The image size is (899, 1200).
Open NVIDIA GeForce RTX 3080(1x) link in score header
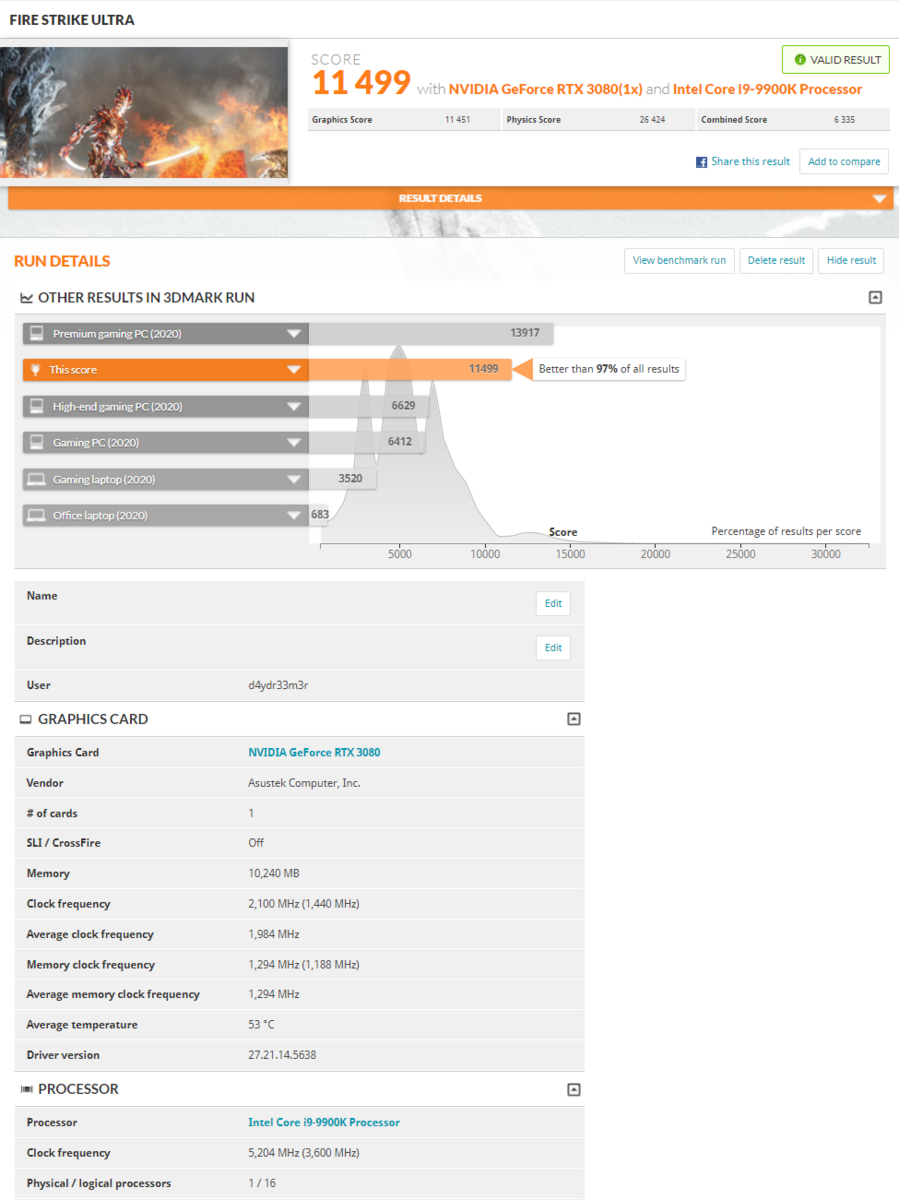point(545,90)
